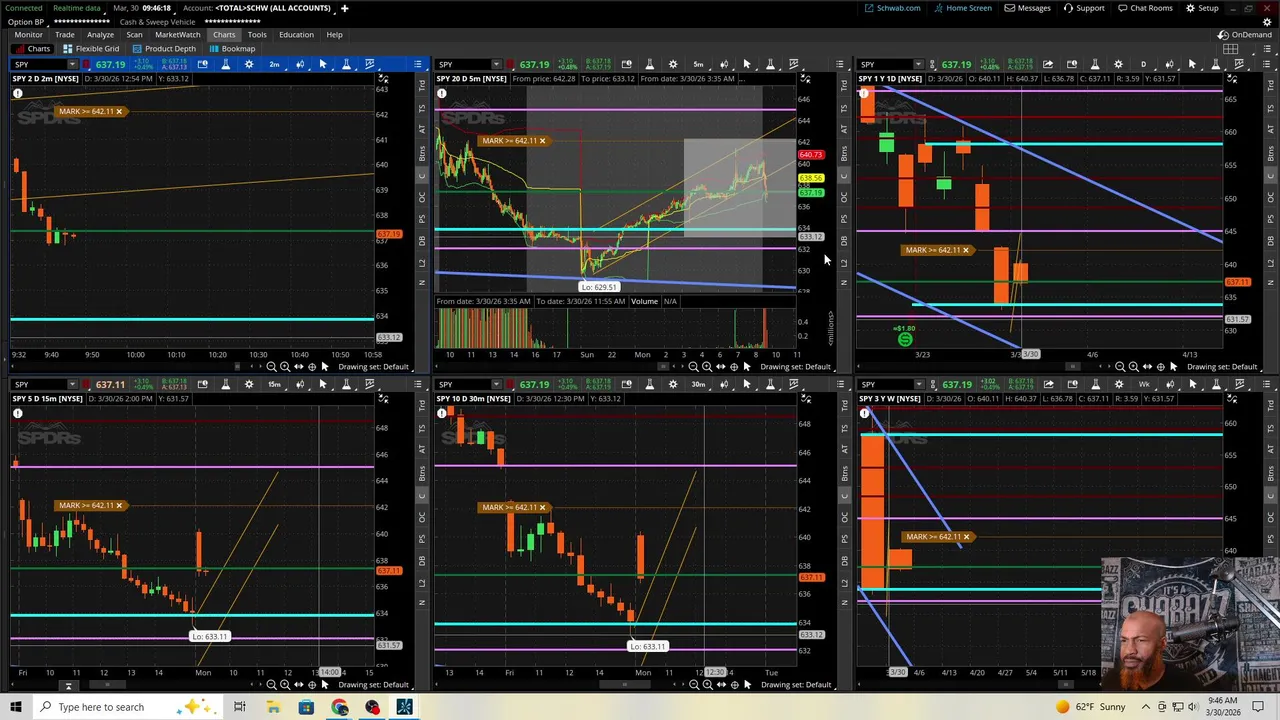This screenshot has width=1280, height=720.
Task: Switch to Flexible Grid subtab
Action: click(91, 48)
